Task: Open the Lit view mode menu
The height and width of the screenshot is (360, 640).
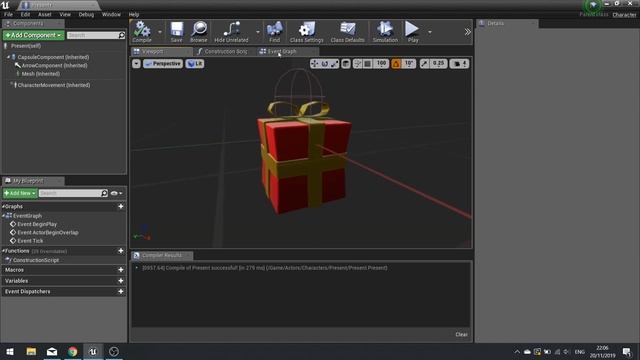Action: click(195, 64)
